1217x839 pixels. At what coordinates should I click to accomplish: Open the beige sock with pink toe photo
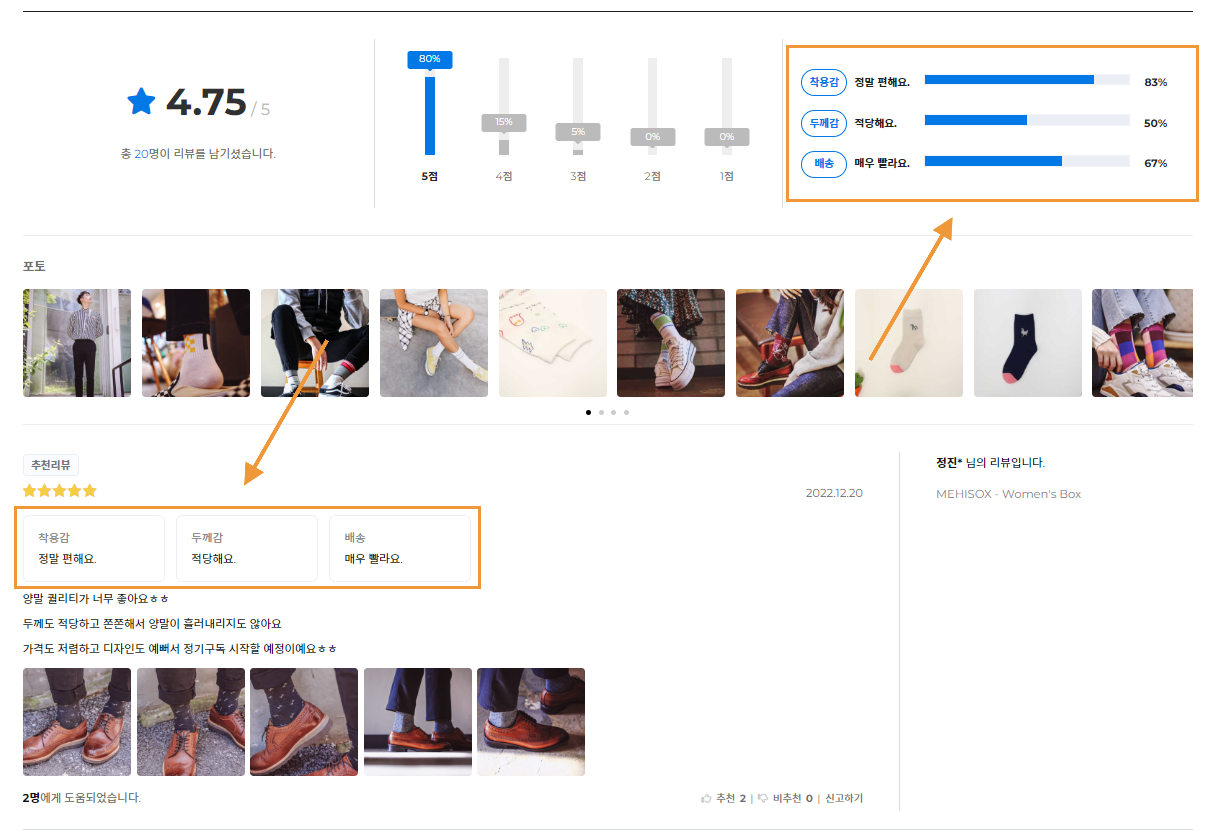click(x=908, y=343)
